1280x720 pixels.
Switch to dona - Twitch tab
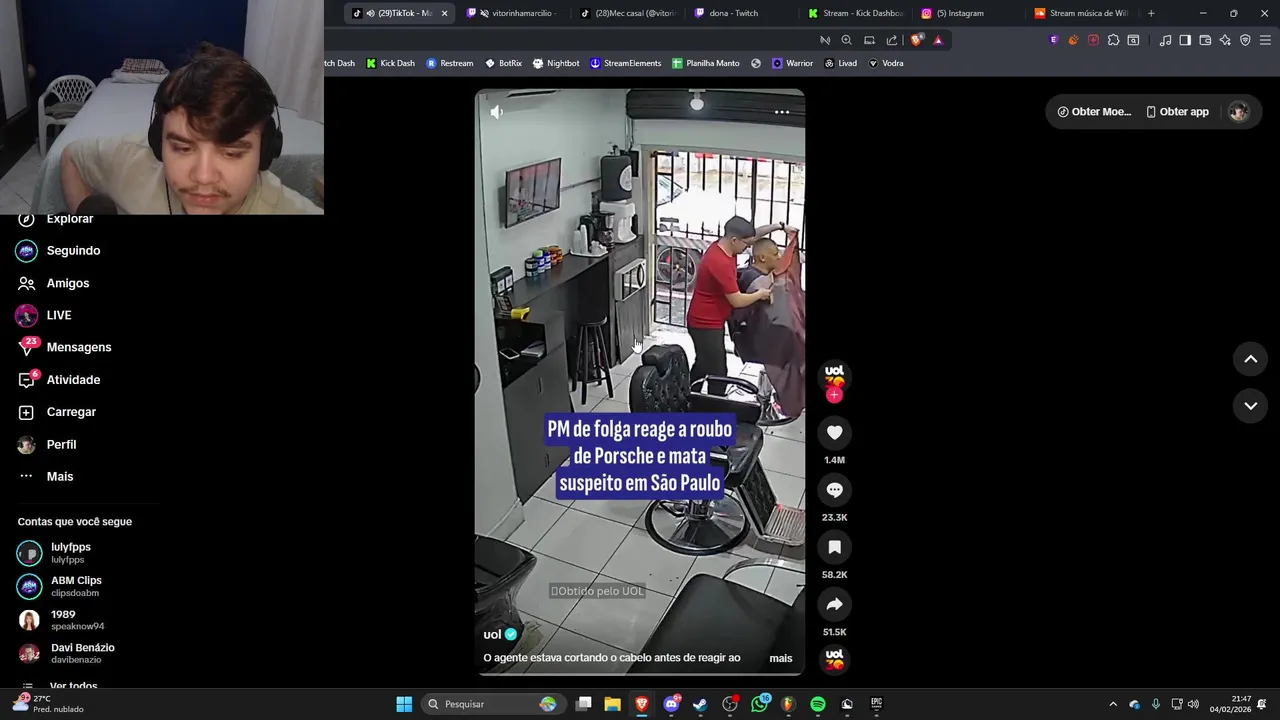(x=742, y=13)
